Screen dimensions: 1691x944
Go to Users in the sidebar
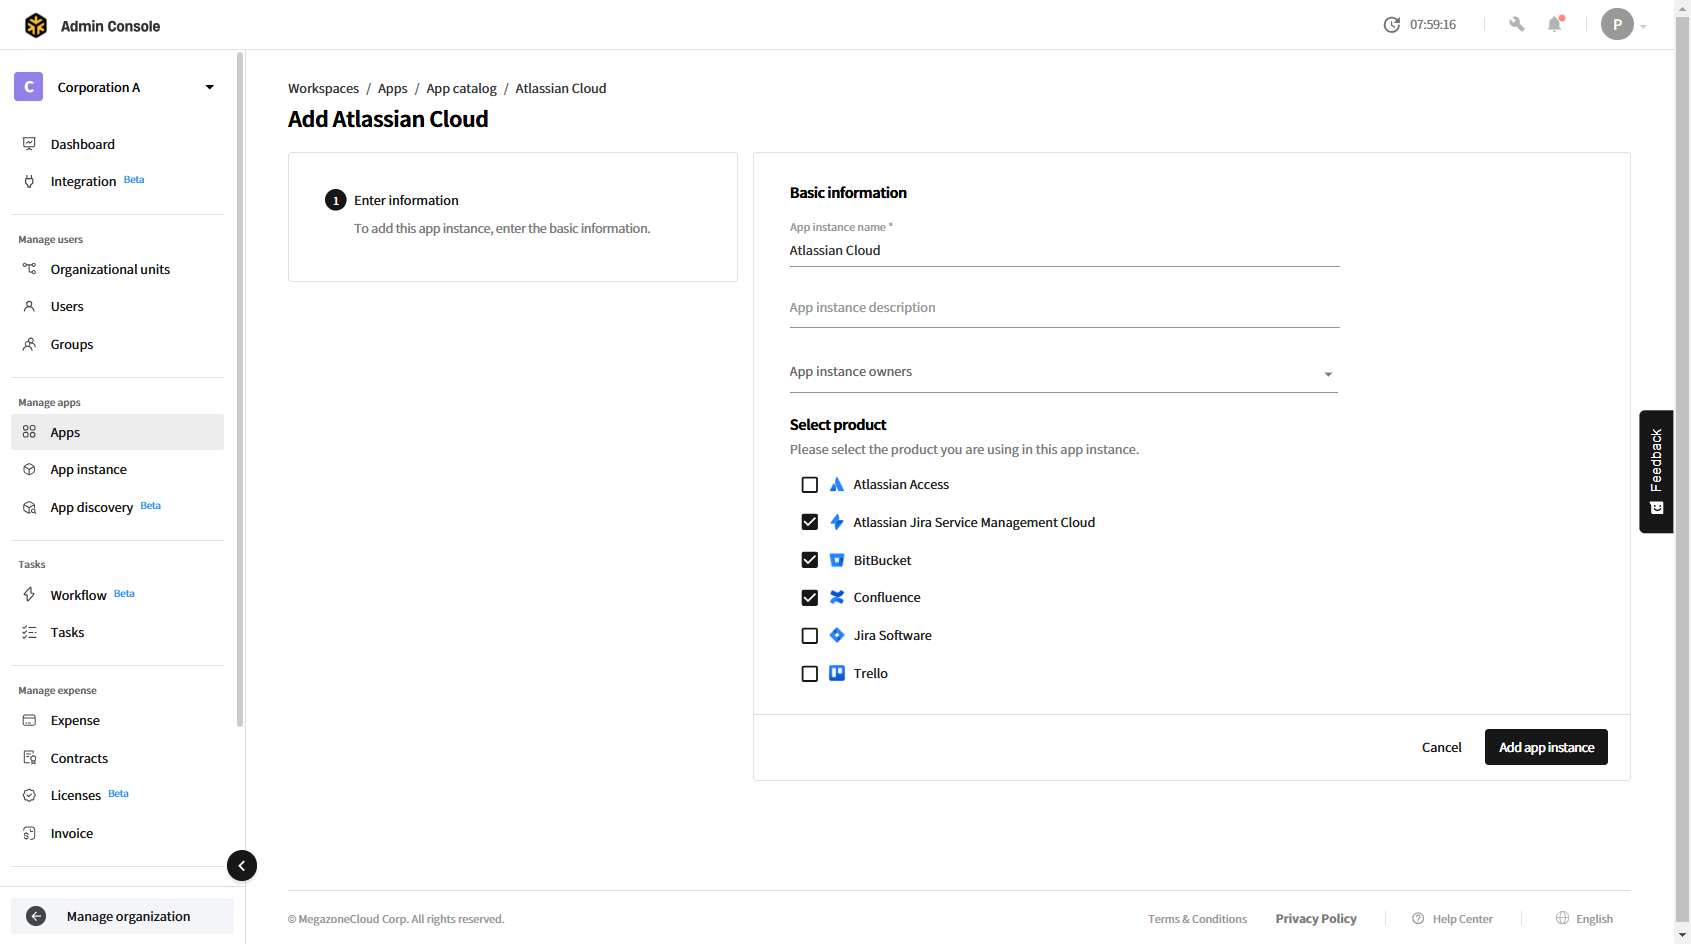pos(117,306)
